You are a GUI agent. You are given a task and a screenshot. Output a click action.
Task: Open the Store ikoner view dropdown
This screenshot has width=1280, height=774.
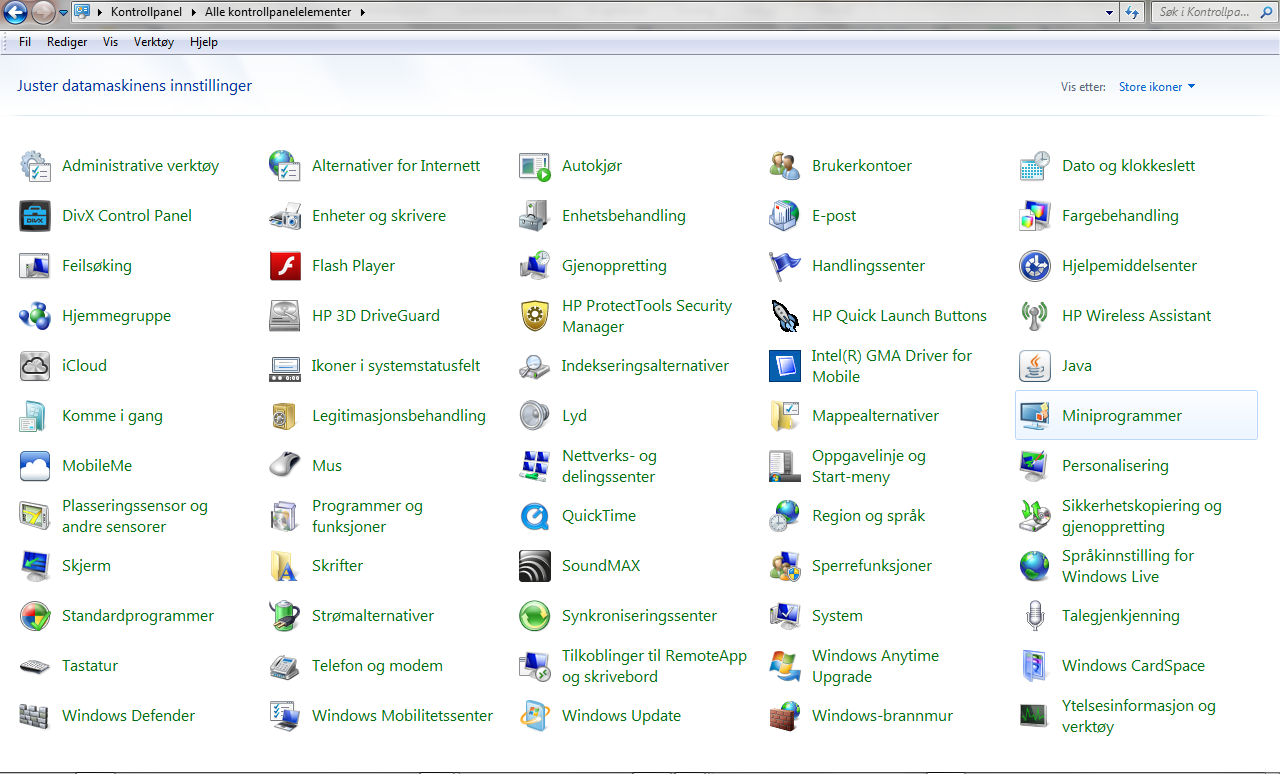[1157, 87]
